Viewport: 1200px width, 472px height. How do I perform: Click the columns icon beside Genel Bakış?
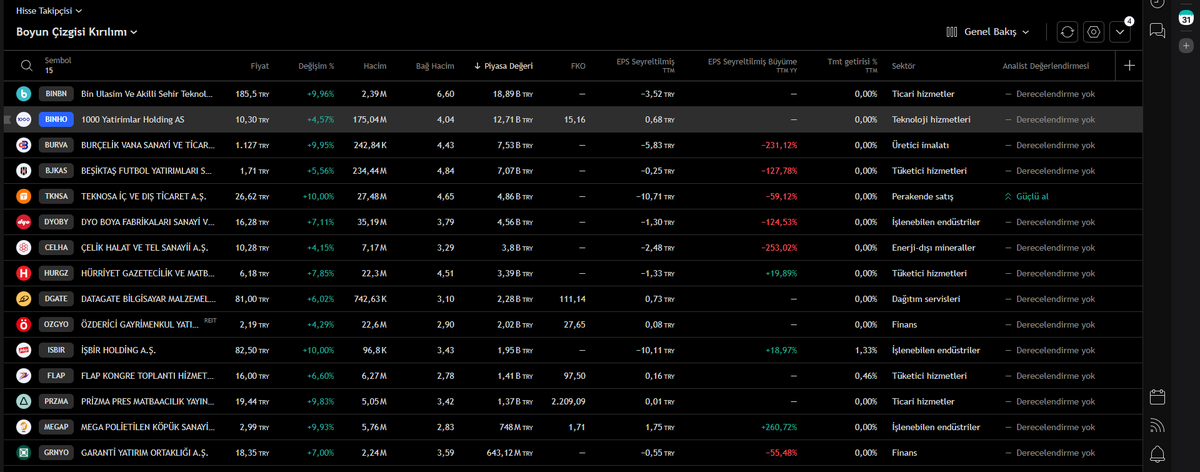(x=952, y=32)
